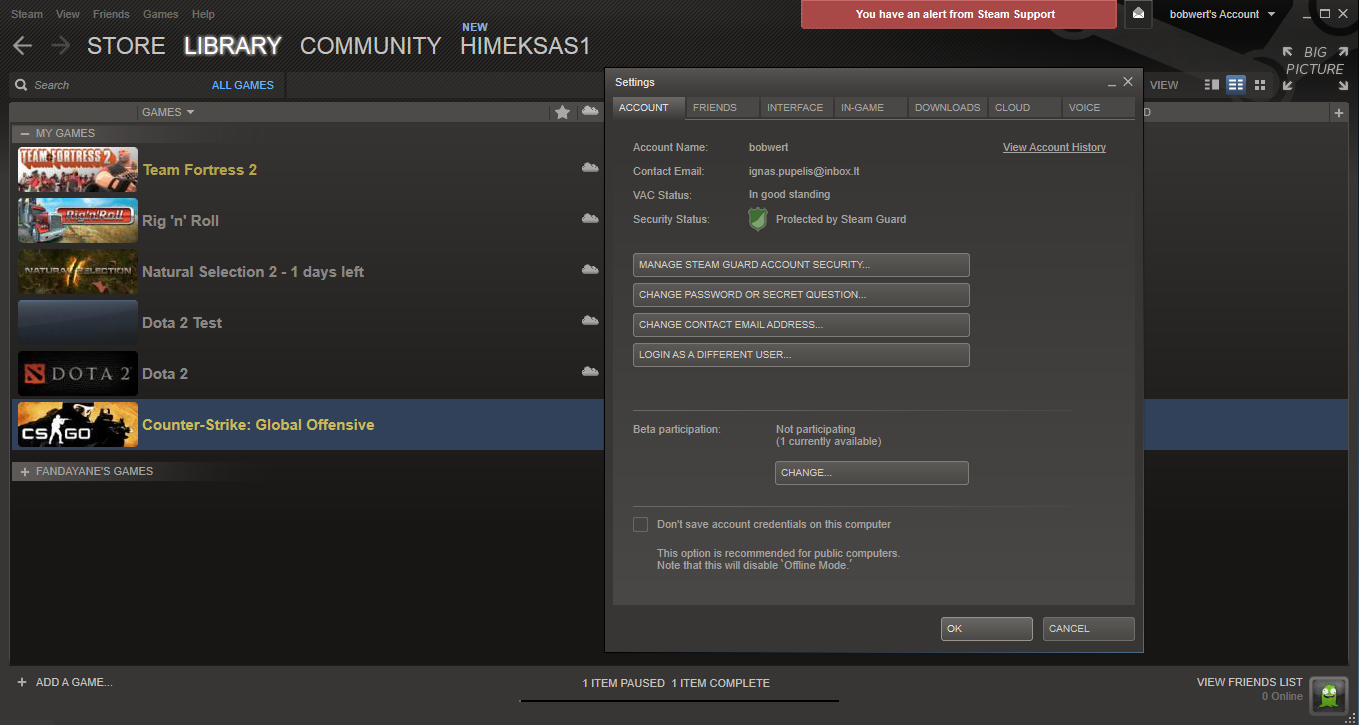1359x725 pixels.
Task: Select the Dota 2 logo thumbnail
Action: [78, 374]
